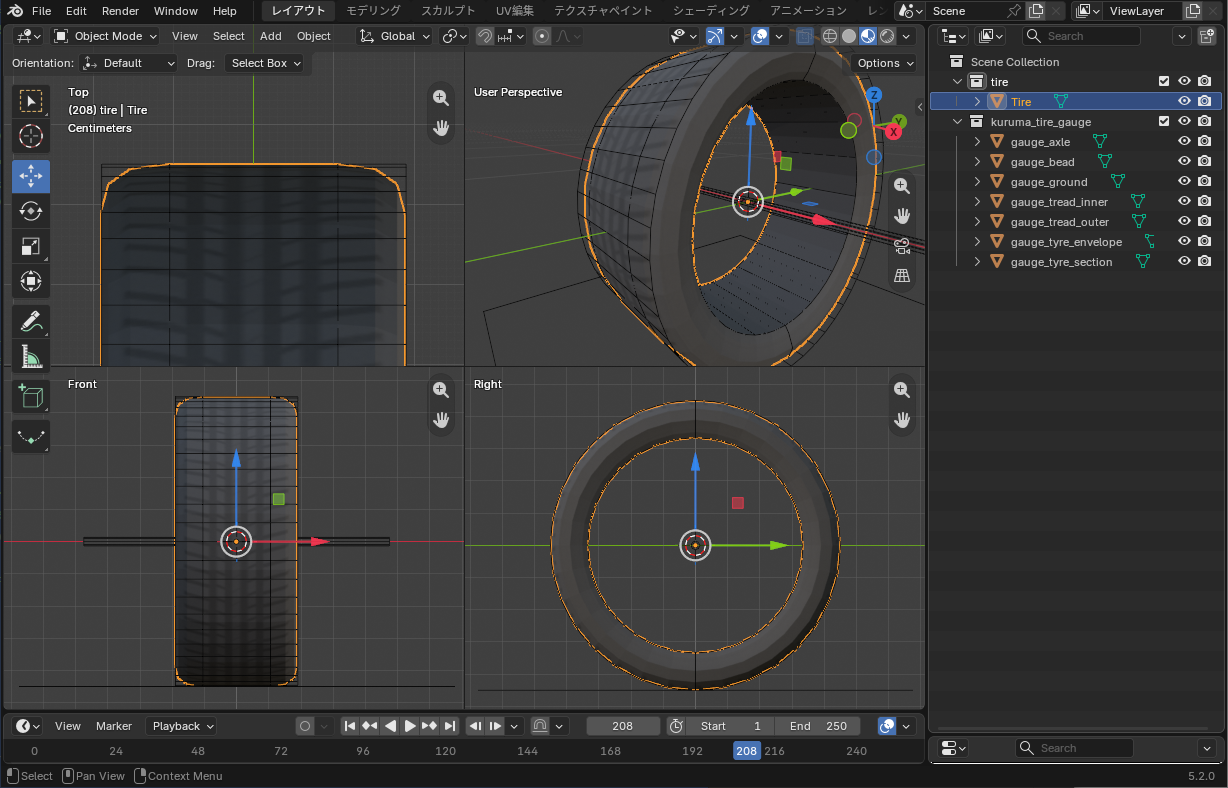Viewport: 1228px width, 788px height.
Task: Click pan hand icon in Top viewport
Action: click(441, 127)
